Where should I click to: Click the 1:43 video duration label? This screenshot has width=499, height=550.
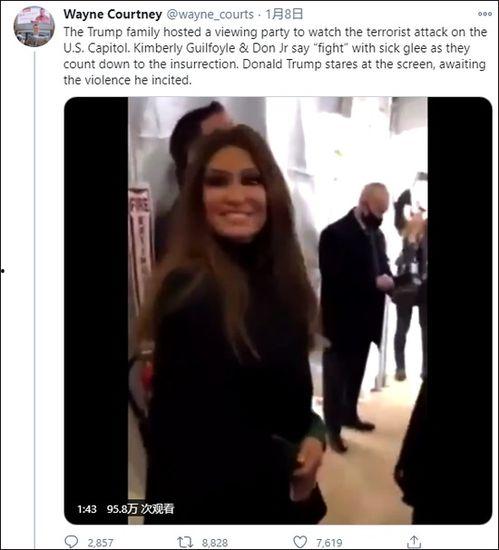[87, 509]
